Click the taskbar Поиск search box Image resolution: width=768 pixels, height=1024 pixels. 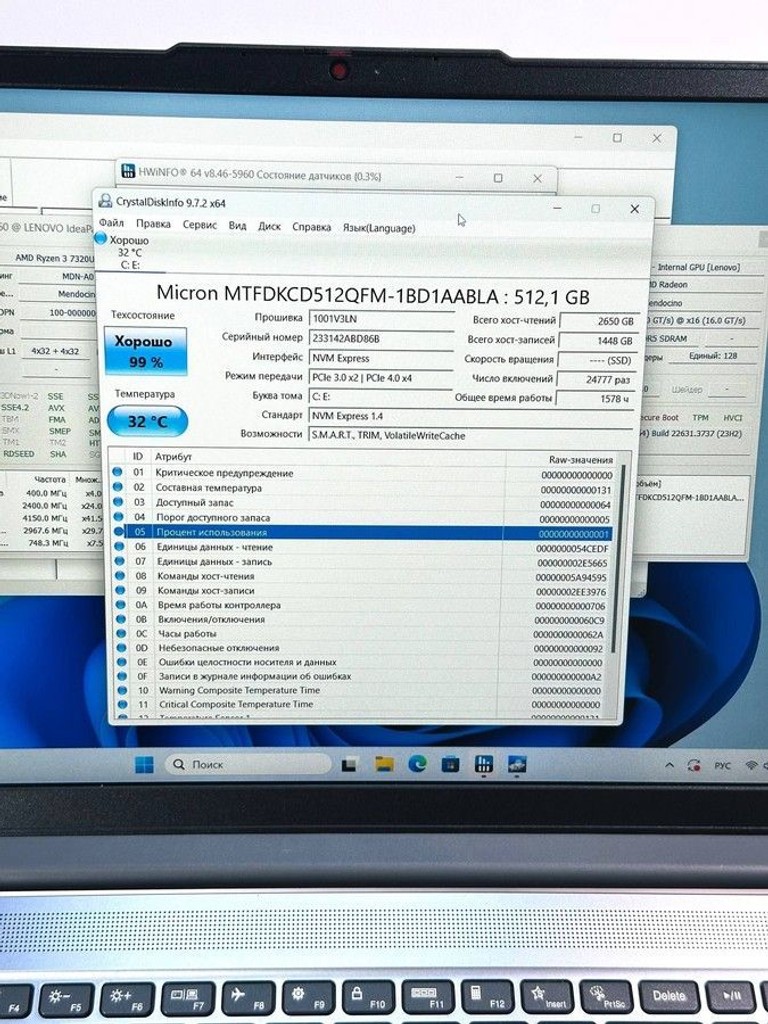[x=248, y=764]
